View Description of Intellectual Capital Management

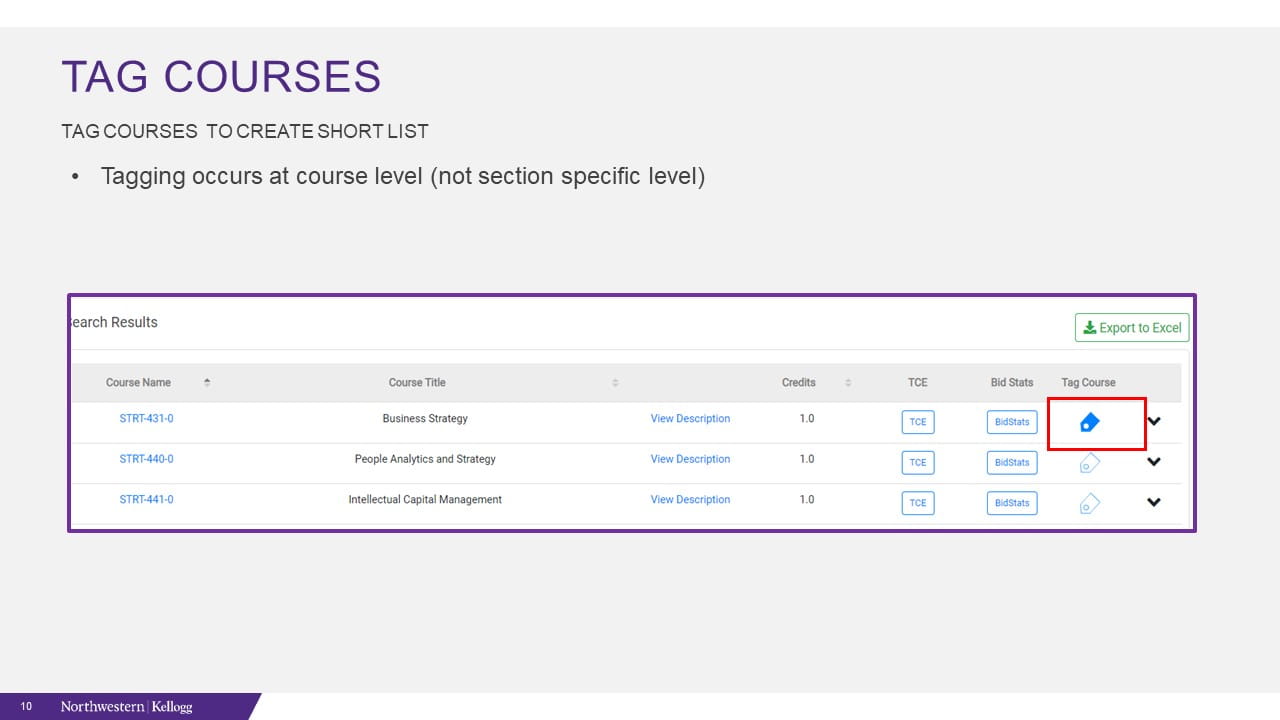coord(690,500)
